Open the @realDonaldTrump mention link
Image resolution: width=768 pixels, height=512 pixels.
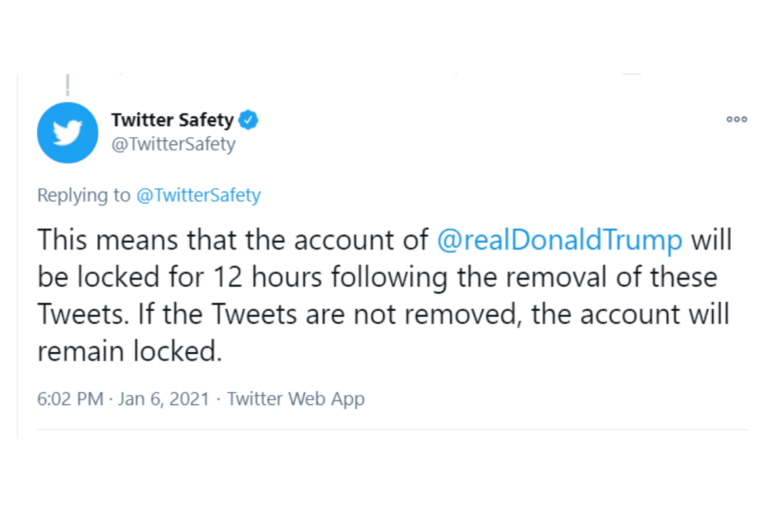[x=561, y=240]
